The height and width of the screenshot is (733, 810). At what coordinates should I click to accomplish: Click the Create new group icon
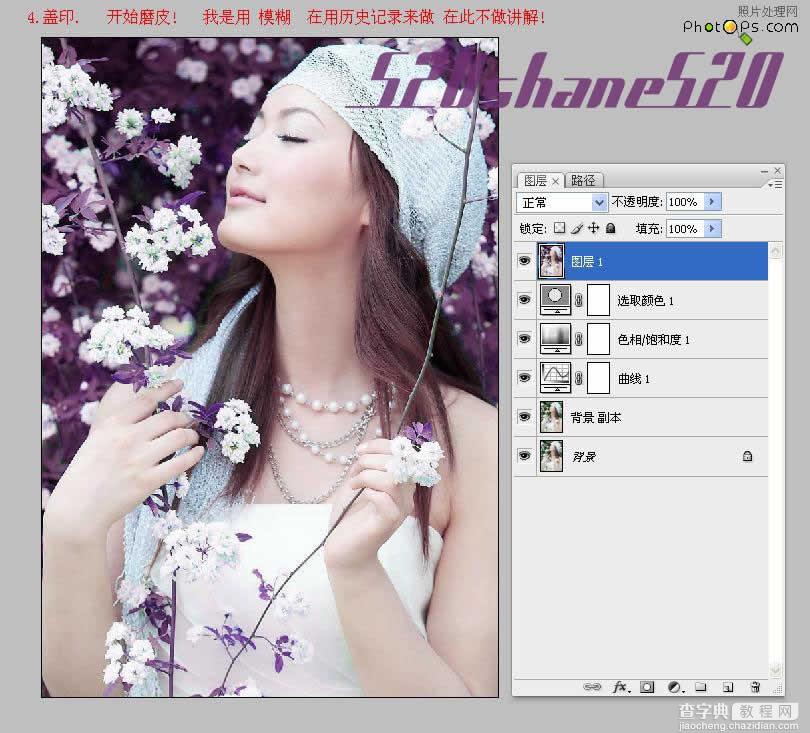(x=701, y=687)
